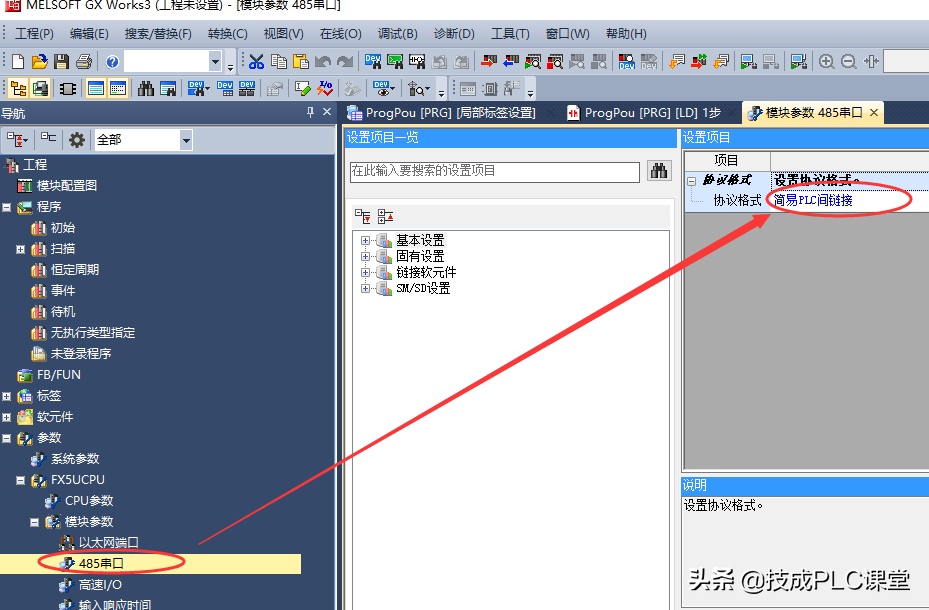Click the Open project folder icon
The height and width of the screenshot is (610, 929).
(x=40, y=62)
